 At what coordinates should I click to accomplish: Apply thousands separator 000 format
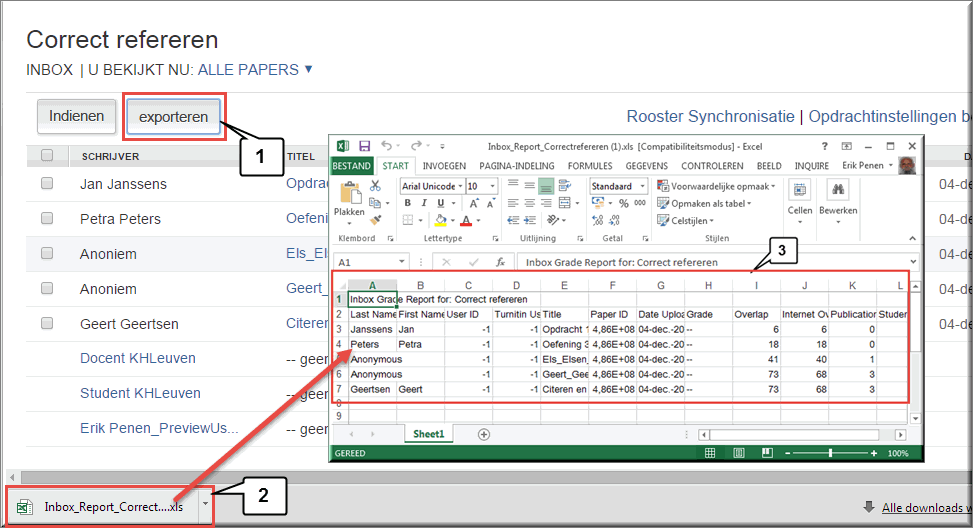tap(640, 203)
